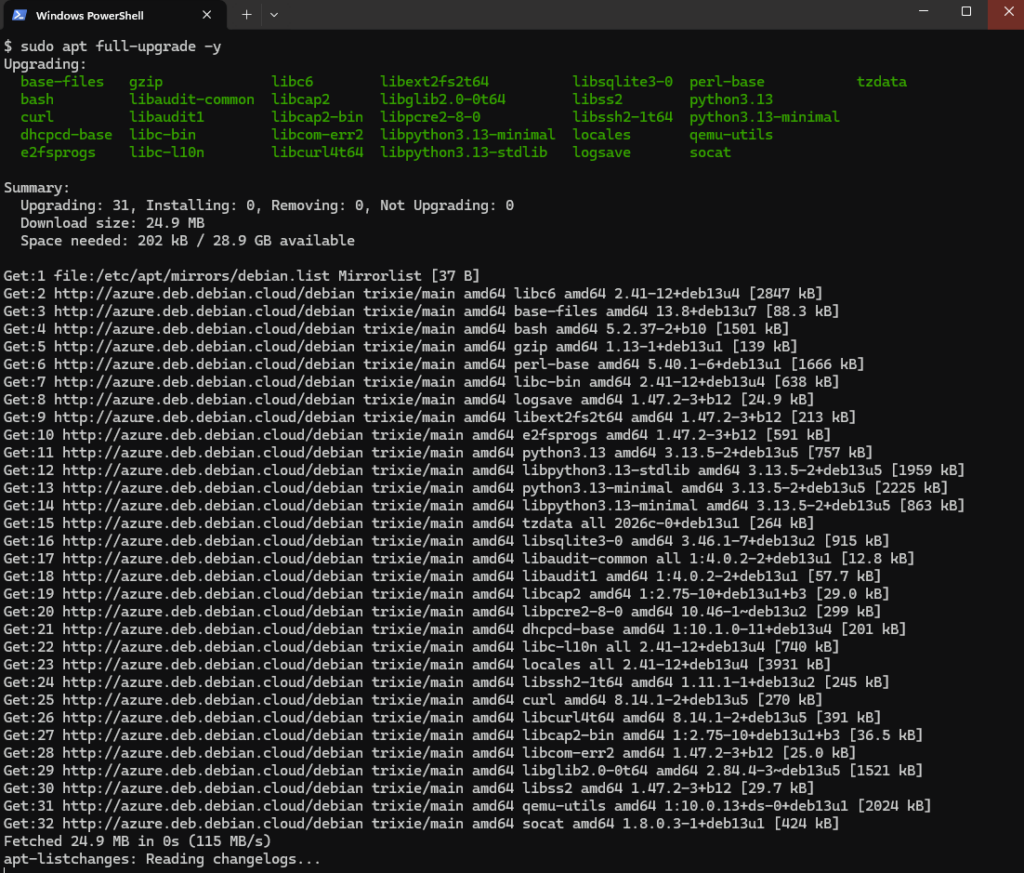Open a new tab with the plus button

click(246, 14)
